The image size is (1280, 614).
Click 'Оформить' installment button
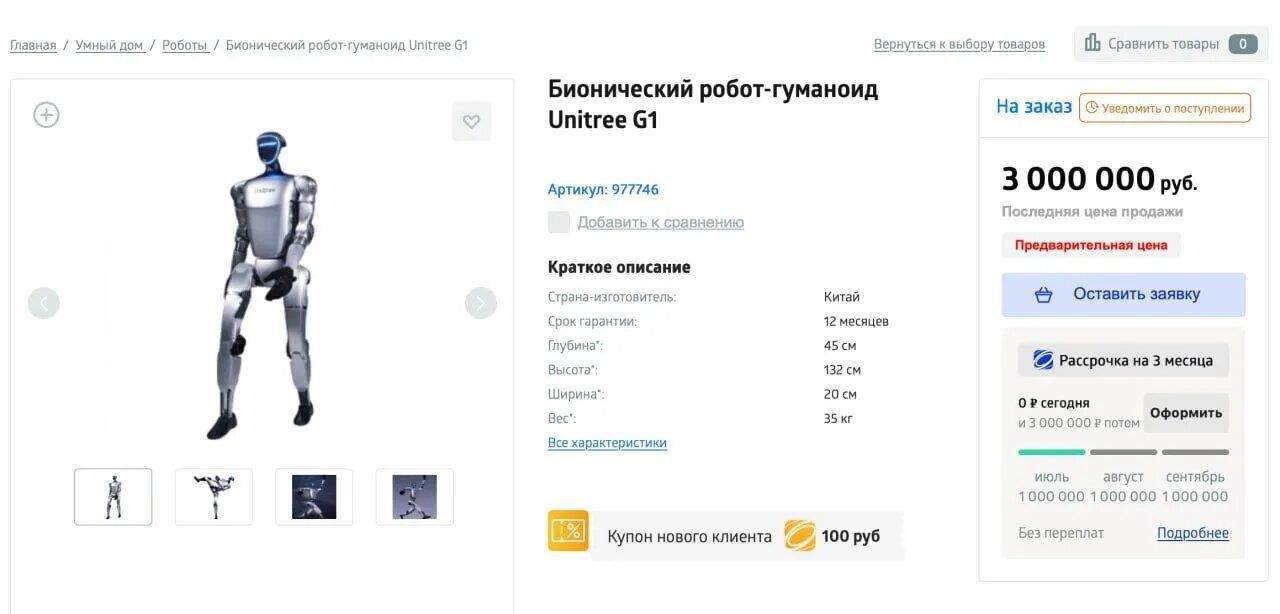(1186, 413)
